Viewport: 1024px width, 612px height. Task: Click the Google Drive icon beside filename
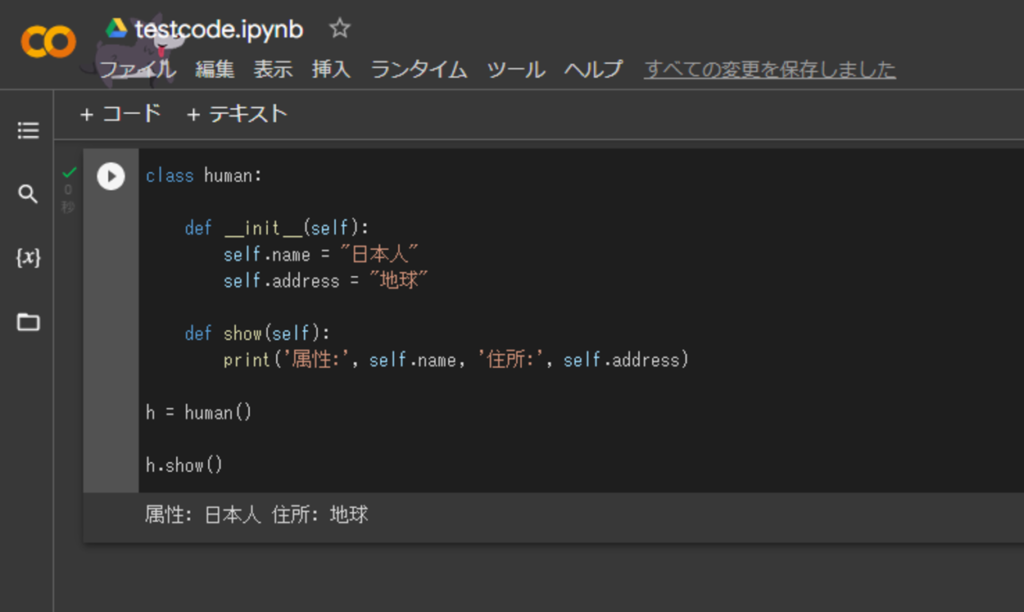click(116, 28)
